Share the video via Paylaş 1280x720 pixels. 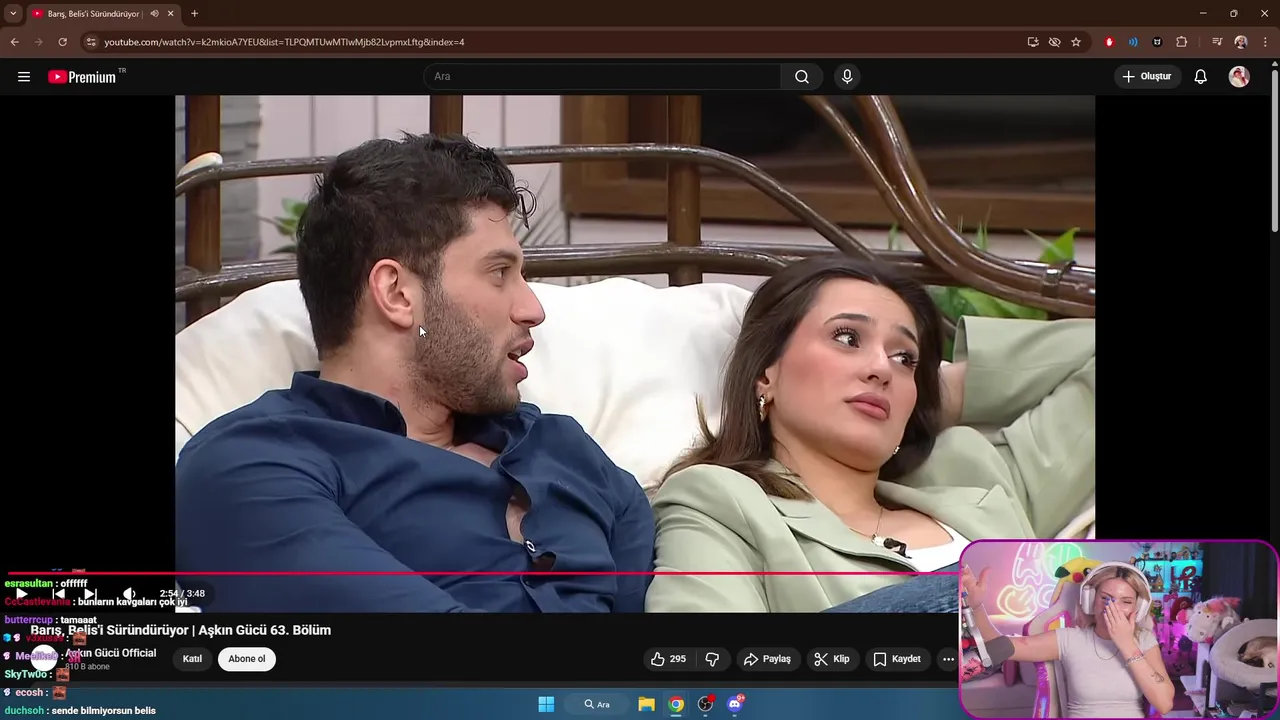pyautogui.click(x=767, y=659)
